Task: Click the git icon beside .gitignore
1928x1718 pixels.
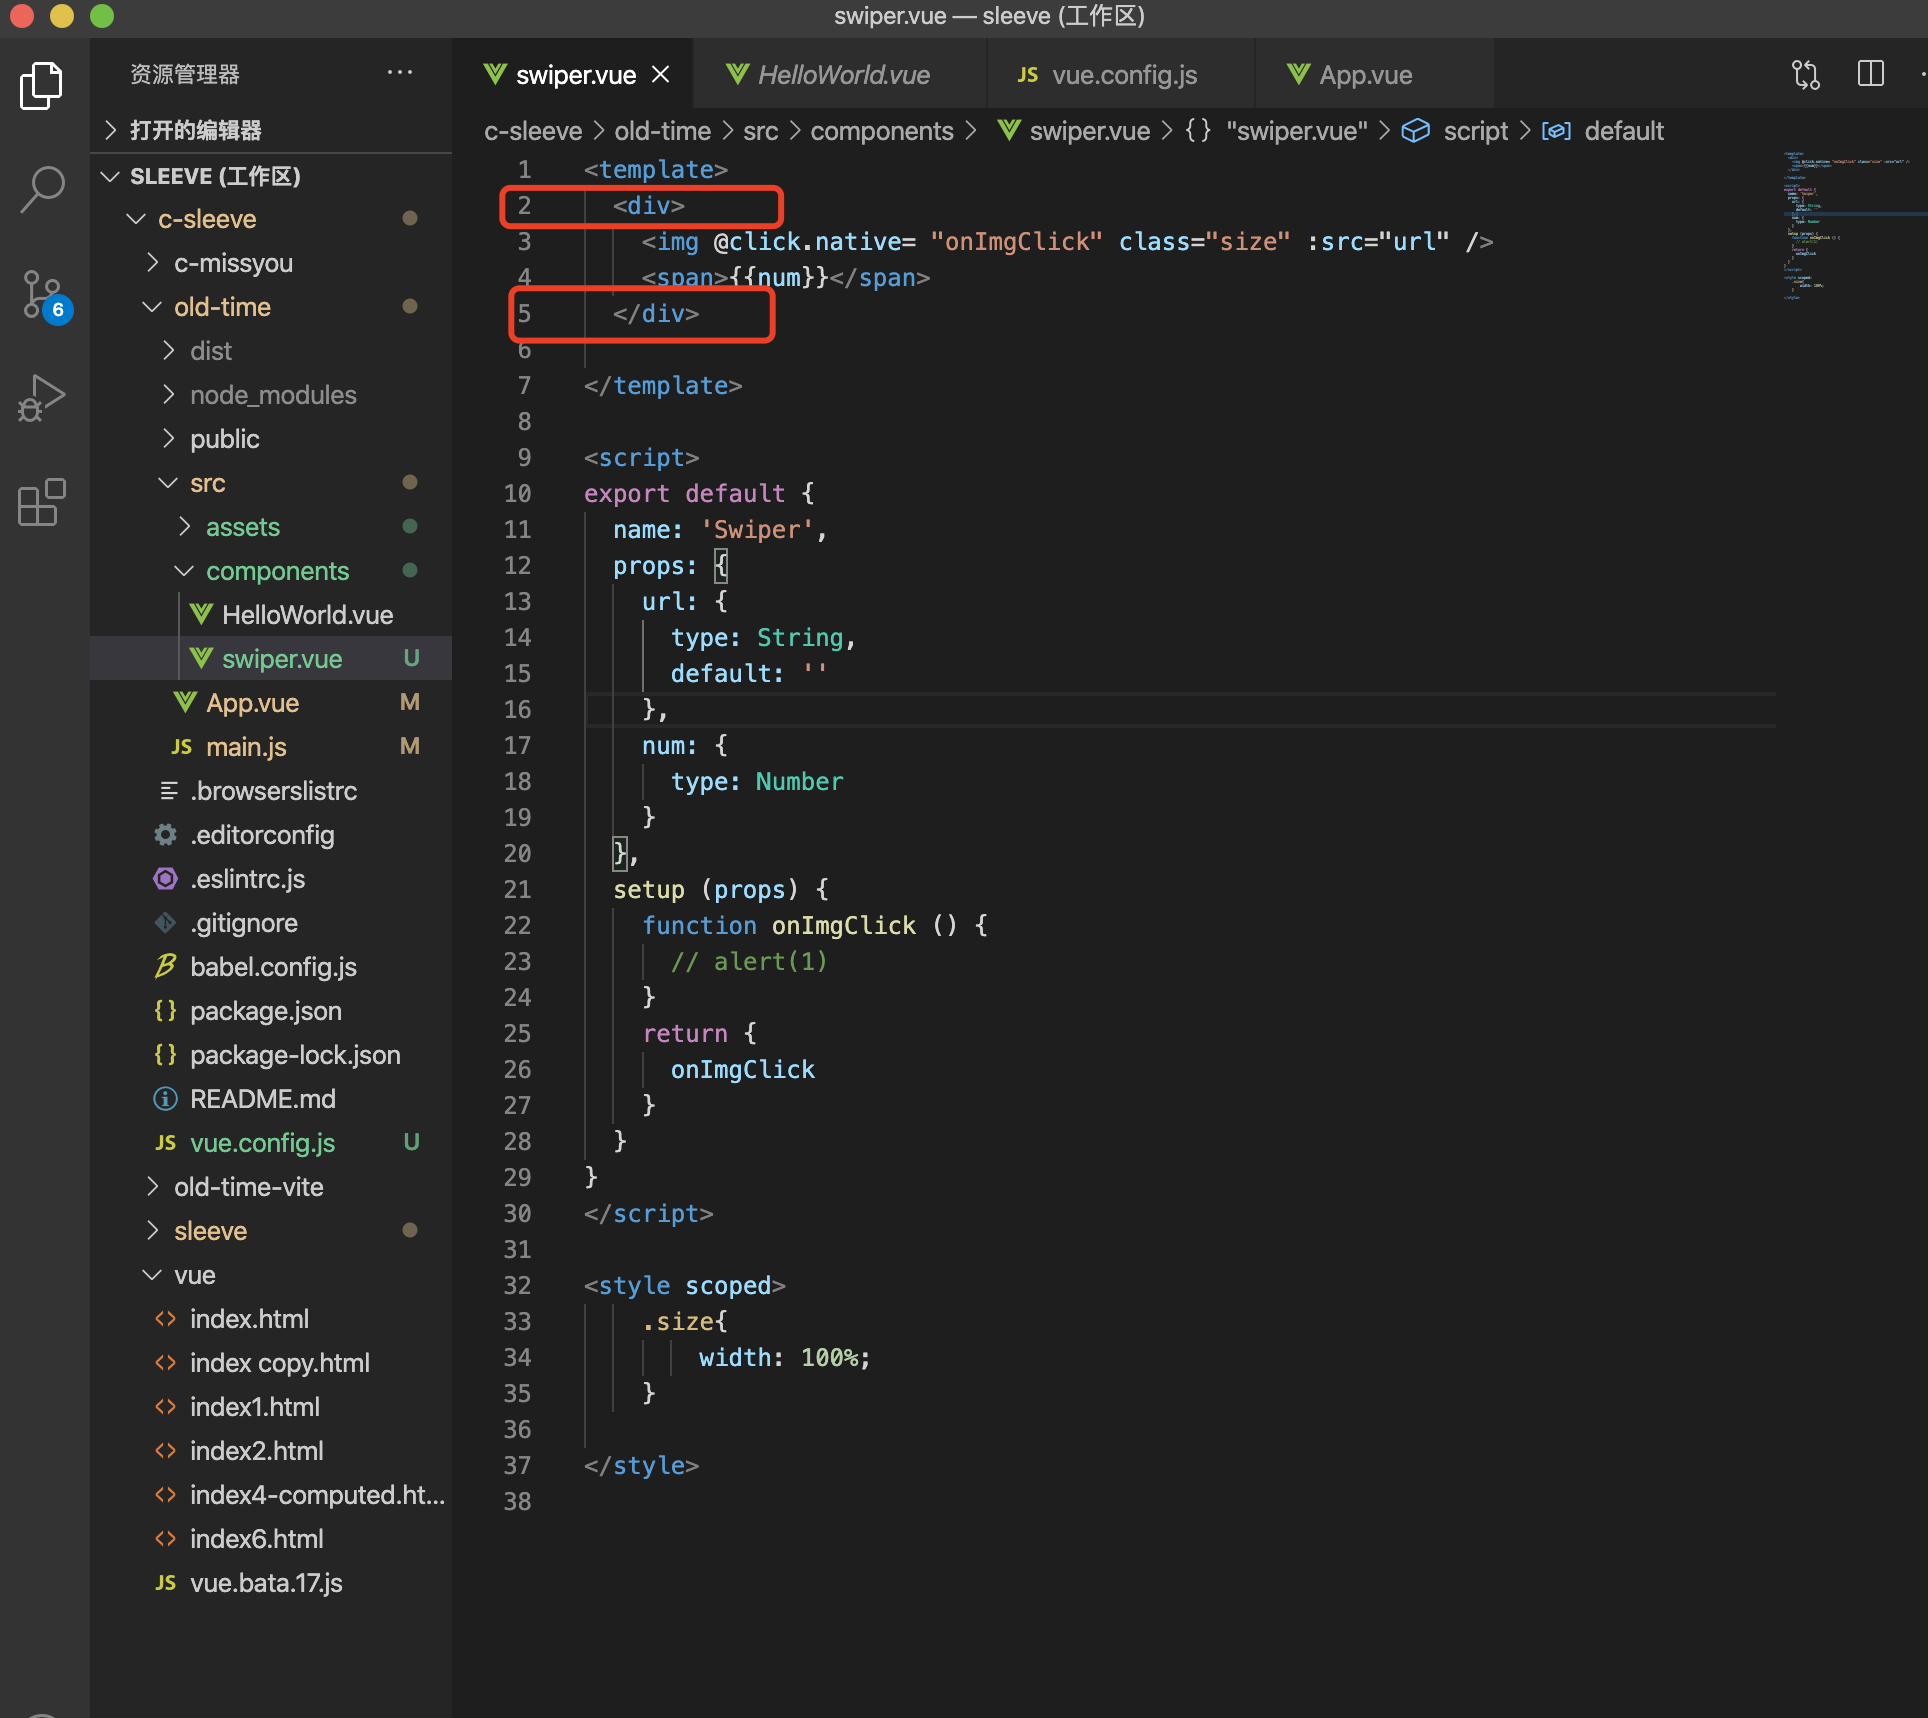Action: pos(165,922)
